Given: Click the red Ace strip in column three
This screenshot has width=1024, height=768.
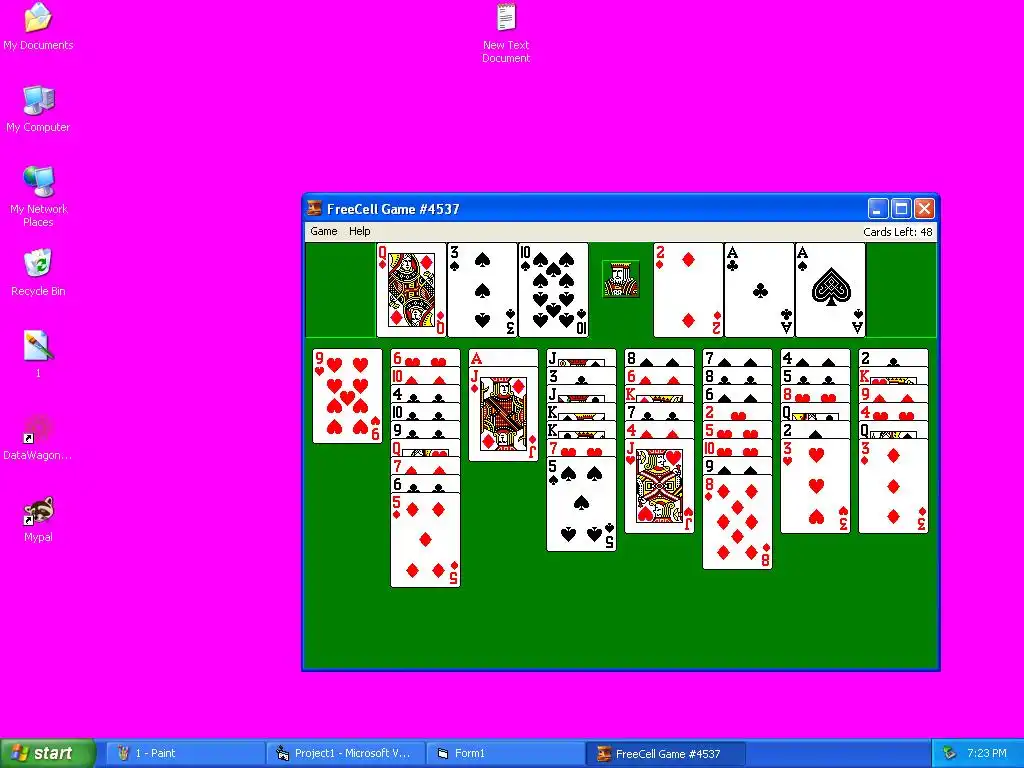Looking at the screenshot, I should (x=504, y=359).
